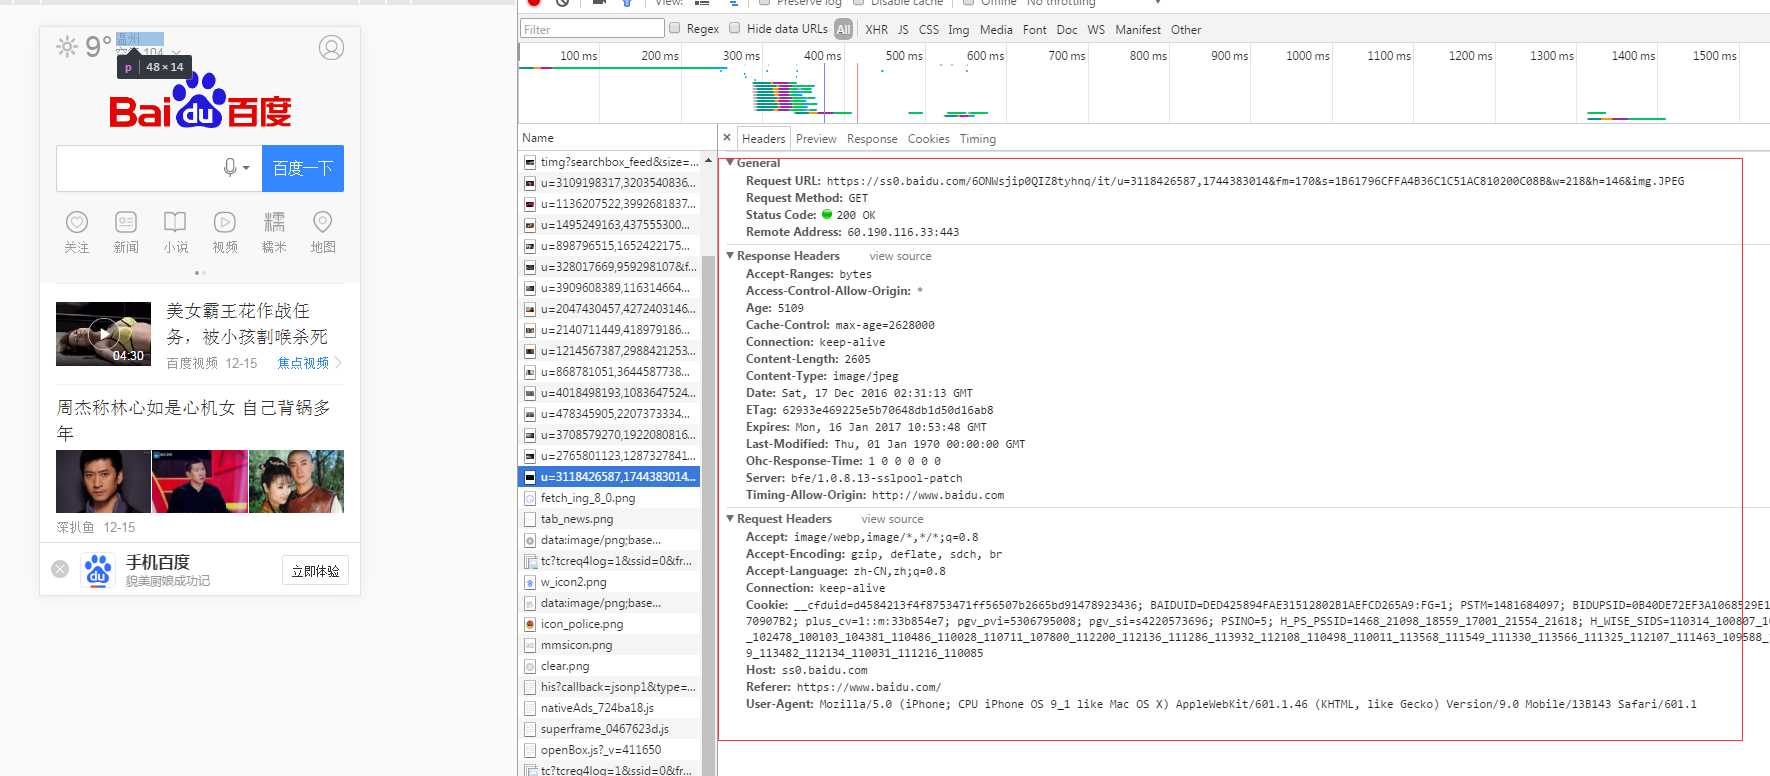The height and width of the screenshot is (776, 1770).
Task: Collapse the Response Headers section
Action: [x=730, y=256]
